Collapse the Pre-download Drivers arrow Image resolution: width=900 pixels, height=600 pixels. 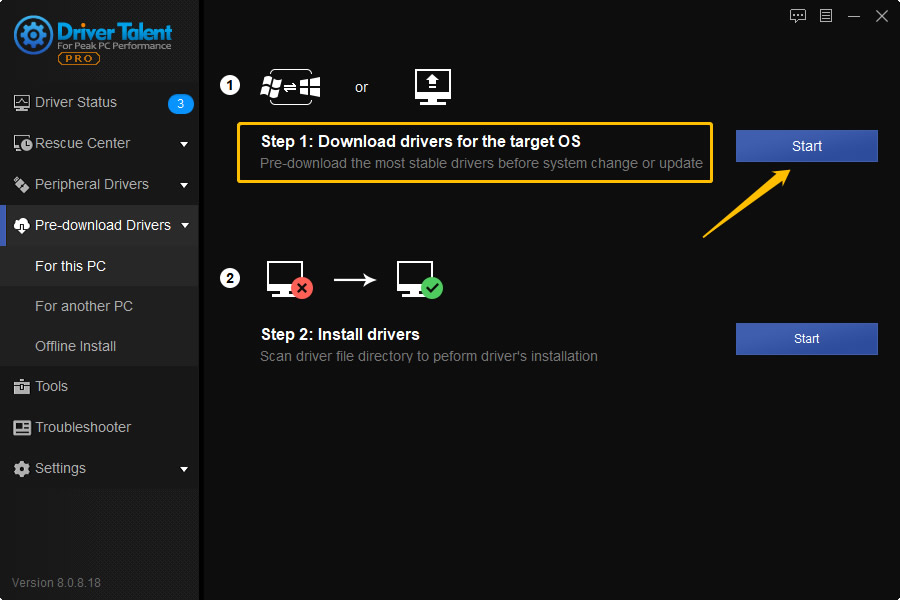[x=185, y=226]
